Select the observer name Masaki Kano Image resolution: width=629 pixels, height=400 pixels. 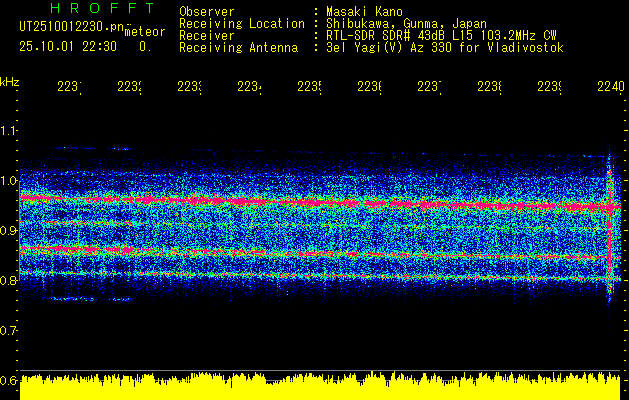(364, 12)
